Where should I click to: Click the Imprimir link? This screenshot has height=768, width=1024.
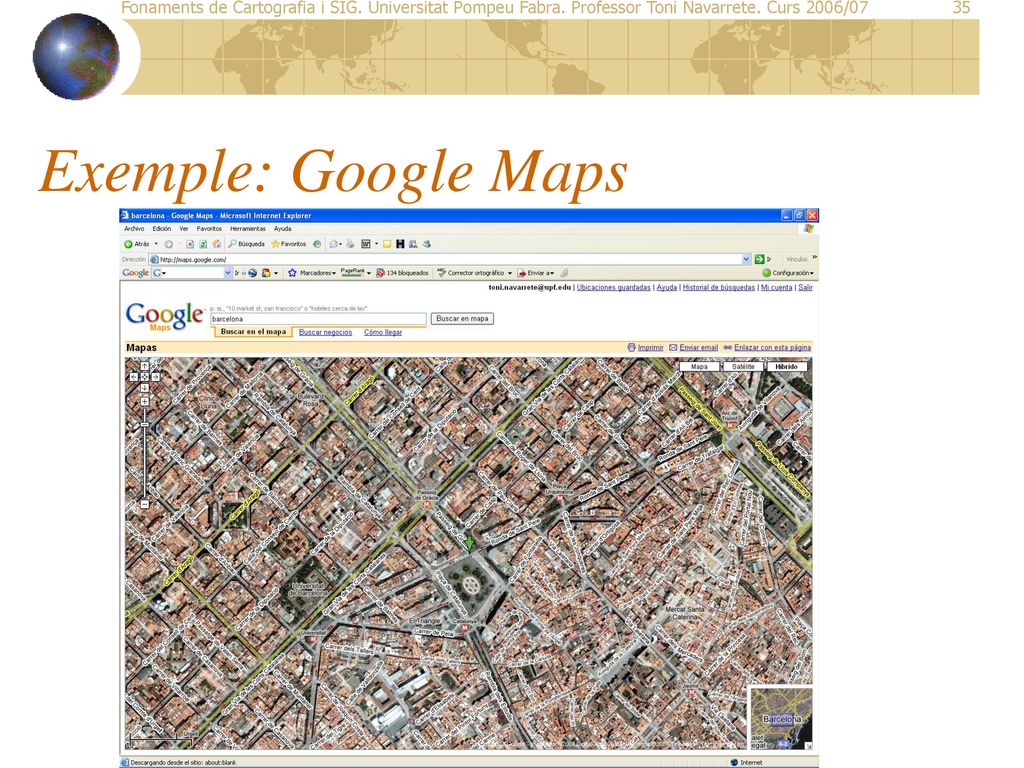[650, 347]
